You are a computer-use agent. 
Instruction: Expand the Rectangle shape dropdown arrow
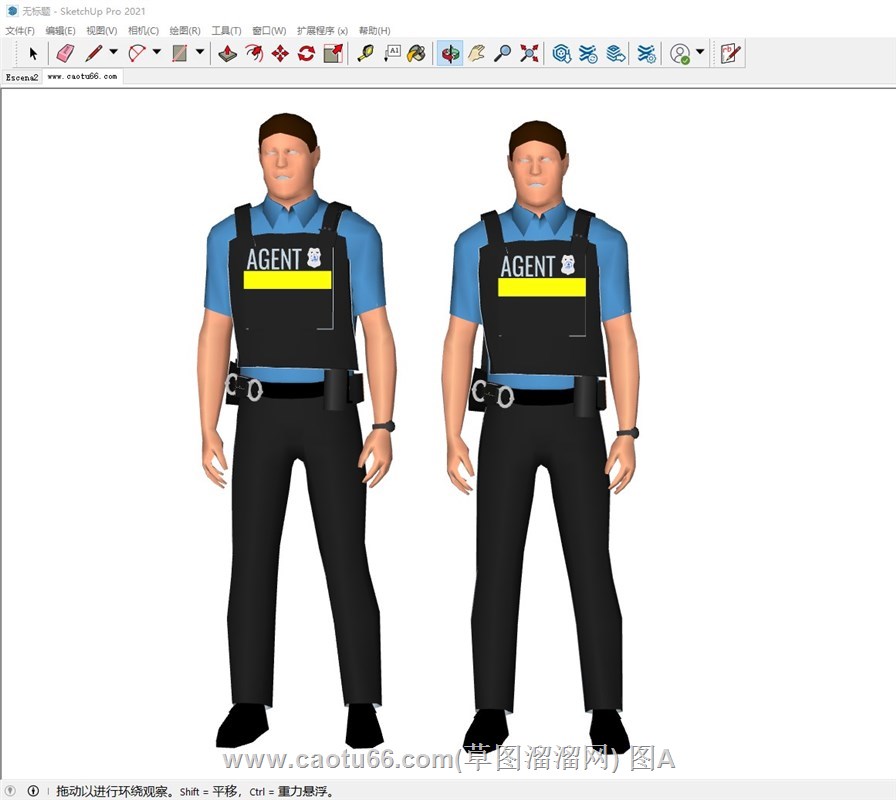200,53
